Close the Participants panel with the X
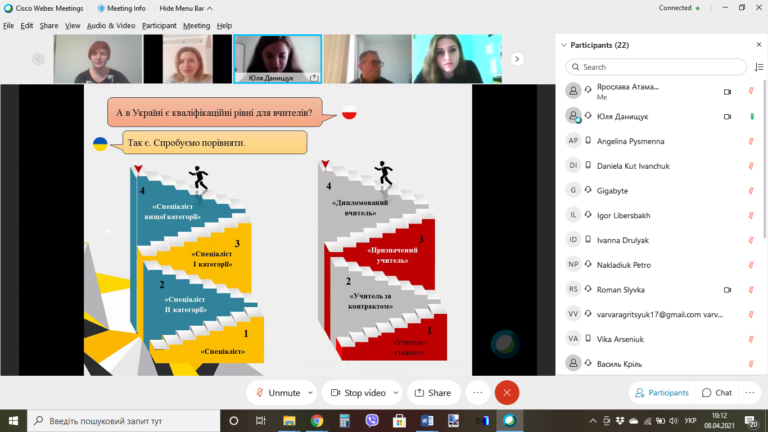The image size is (768, 432). (x=759, y=45)
